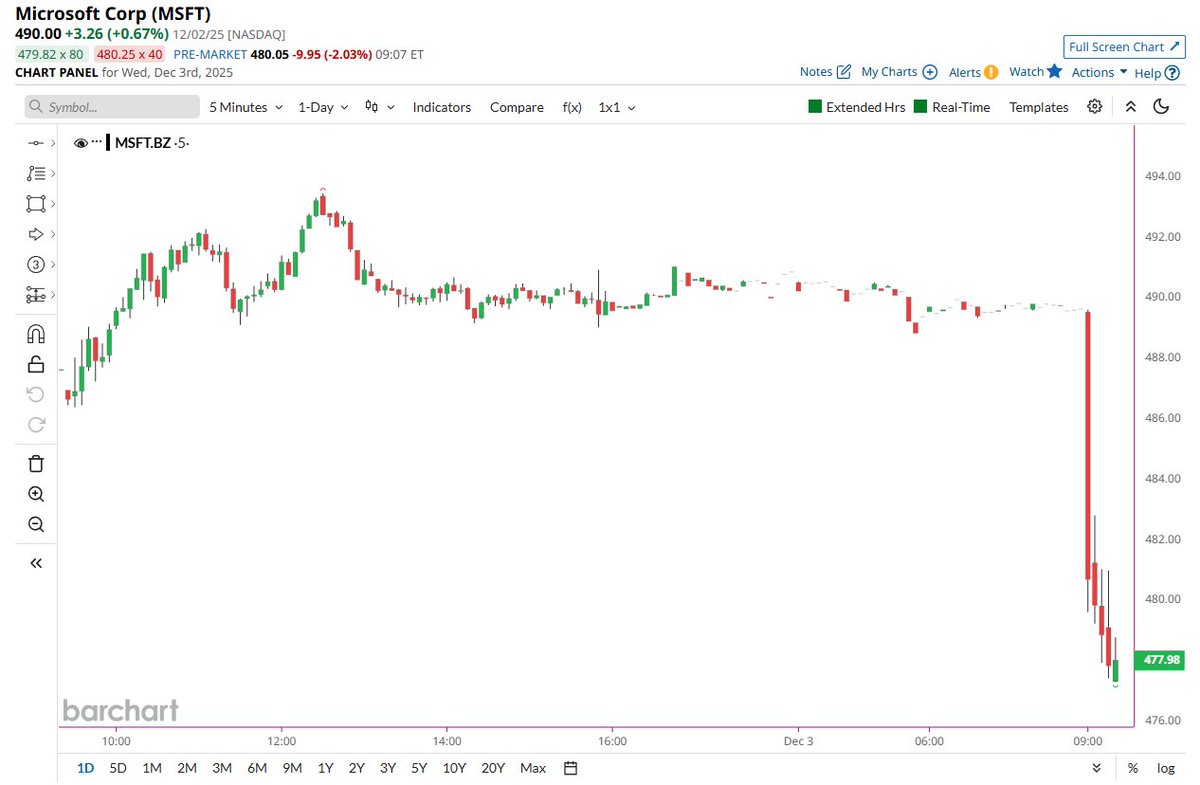This screenshot has height=785, width=1200.
Task: Open the 1x1 grid layout dropdown
Action: [617, 107]
